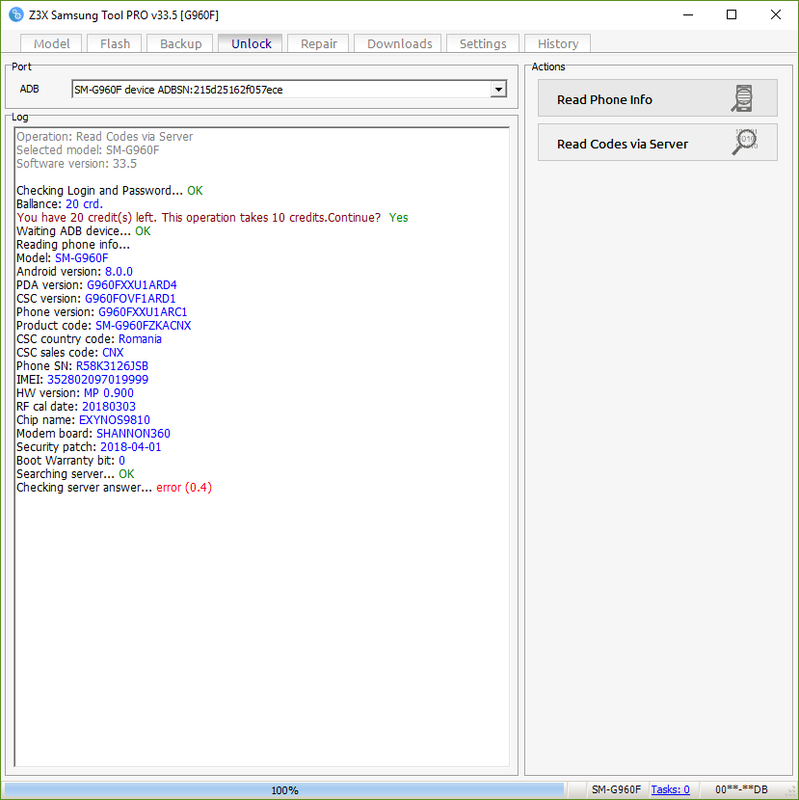This screenshot has height=800, width=799.
Task: Open the Model tab
Action: pos(52,44)
